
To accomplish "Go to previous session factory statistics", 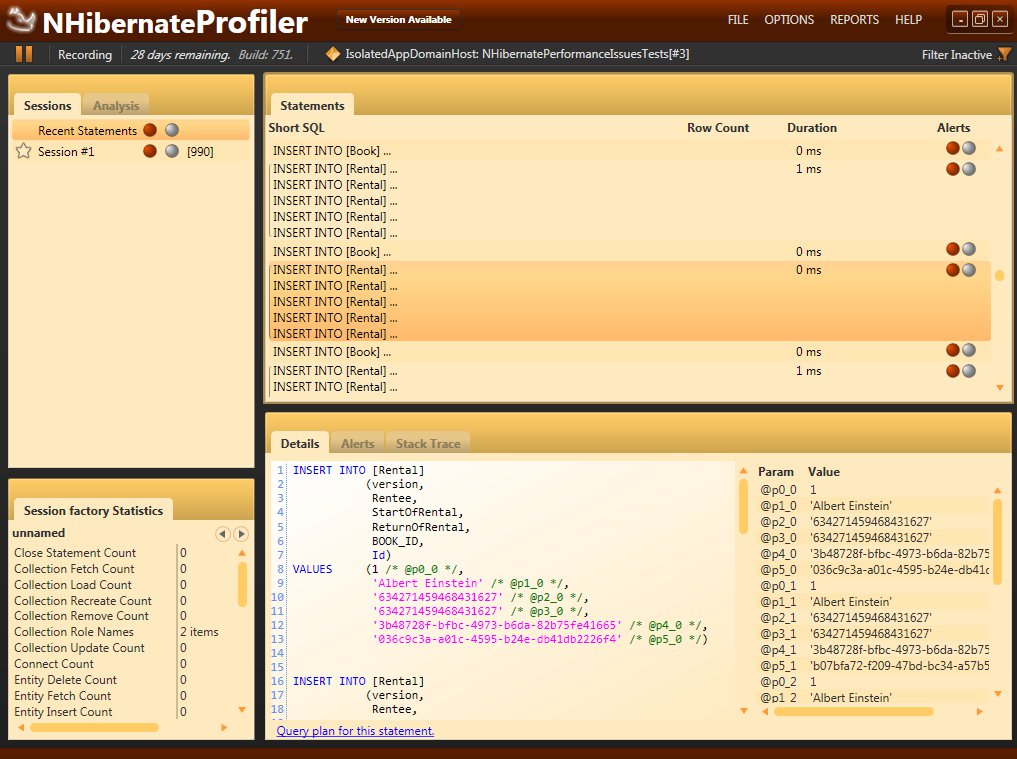I will 222,533.
